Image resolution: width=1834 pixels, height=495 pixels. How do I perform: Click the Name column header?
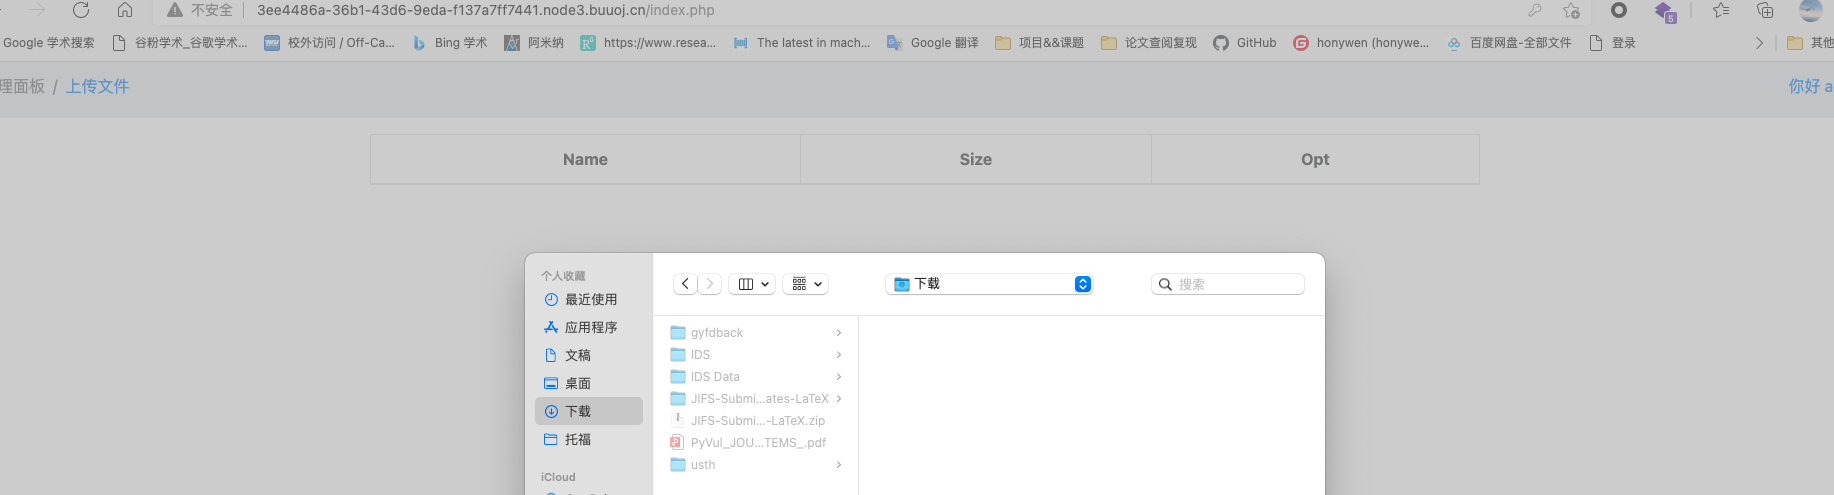[585, 159]
